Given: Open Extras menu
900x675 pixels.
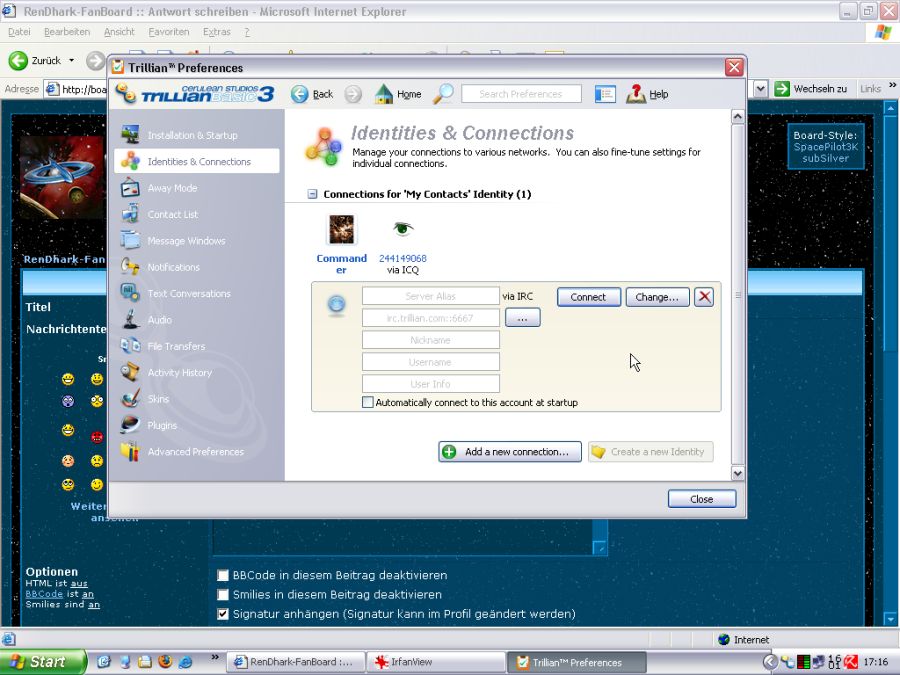Looking at the screenshot, I should [216, 32].
